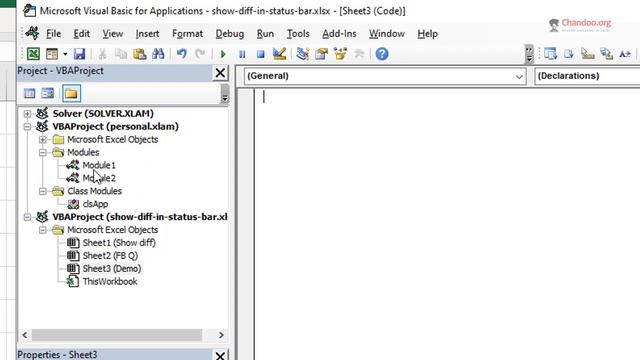This screenshot has width=640, height=360.
Task: Open the Edit menu
Action: [82, 34]
